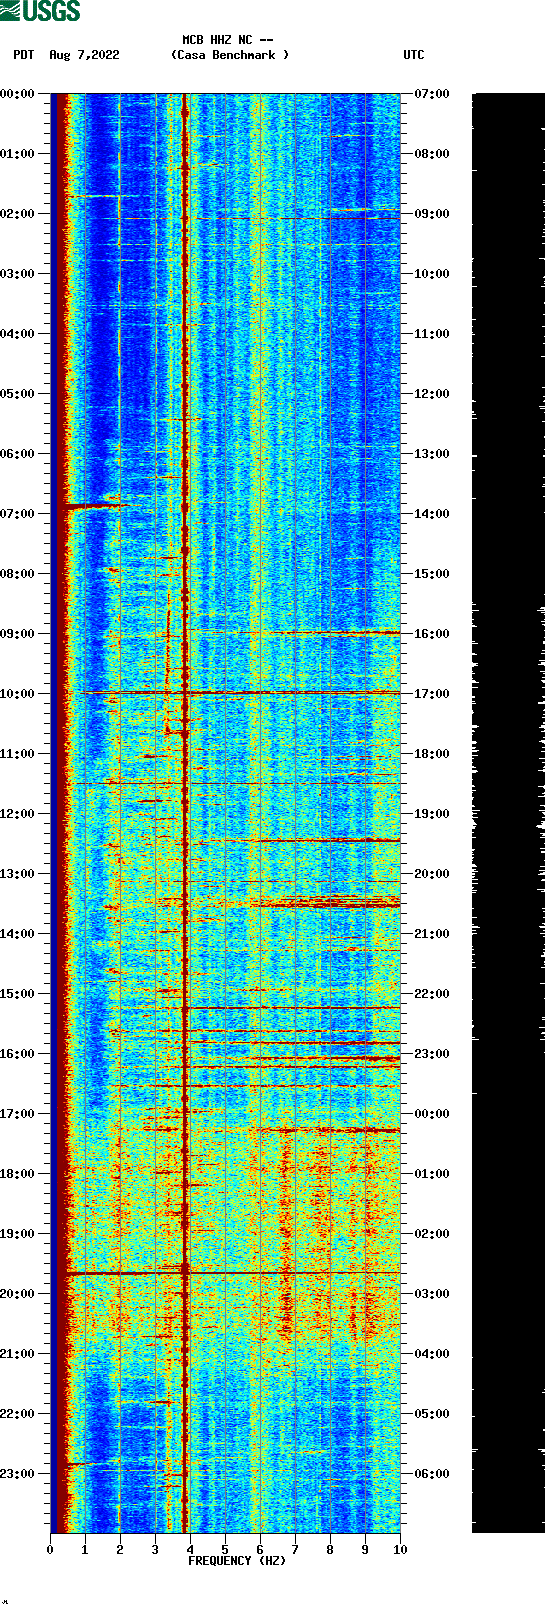
Task: Click the 09:00 UTC label on right axis
Action: 432,214
